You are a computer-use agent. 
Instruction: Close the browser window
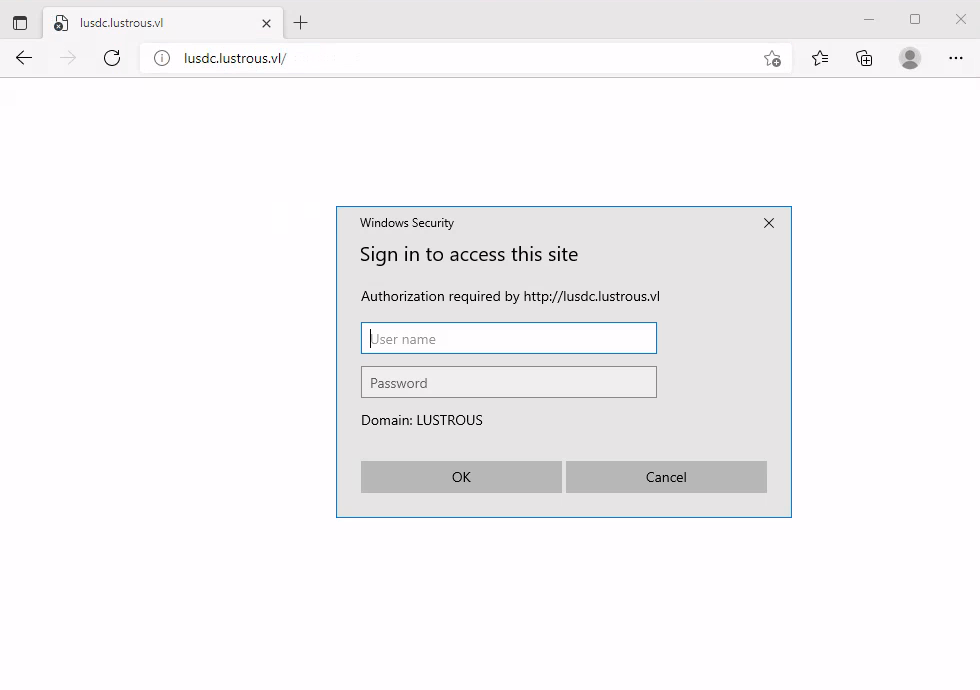tap(961, 19)
